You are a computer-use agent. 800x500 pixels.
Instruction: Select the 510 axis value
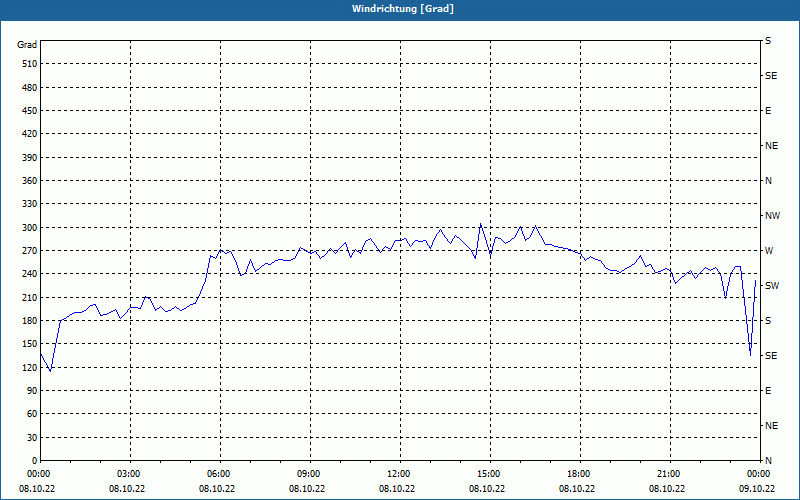[x=30, y=64]
